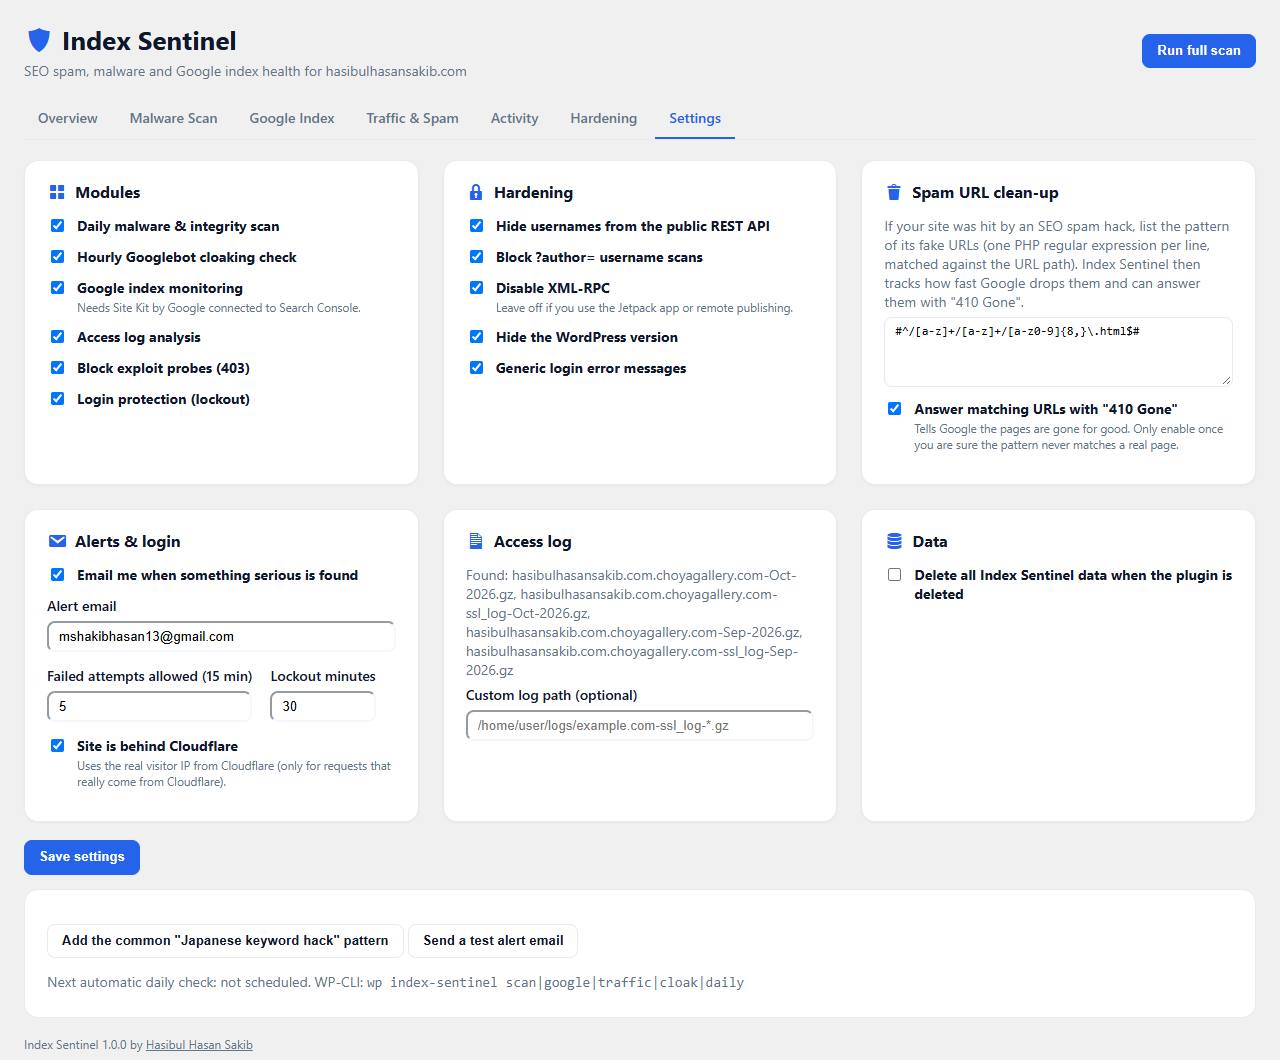Viewport: 1280px width, 1060px height.
Task: Uncheck Email me when something serious is found
Action: [x=58, y=575]
